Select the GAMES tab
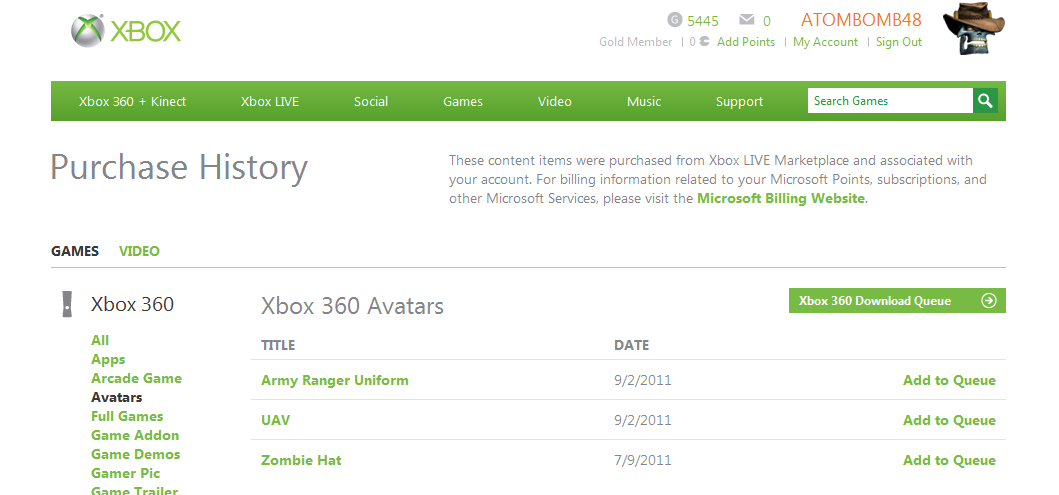1059x495 pixels. (75, 251)
